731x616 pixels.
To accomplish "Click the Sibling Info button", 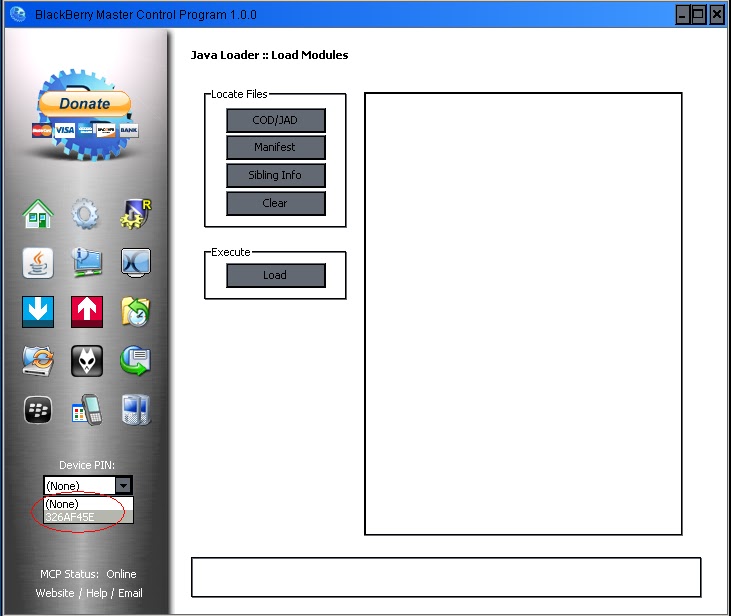I will (276, 175).
